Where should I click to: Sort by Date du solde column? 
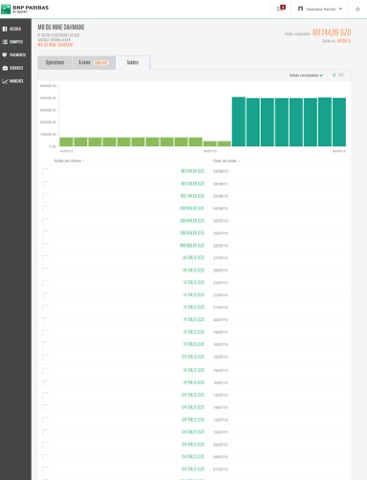coord(226,161)
